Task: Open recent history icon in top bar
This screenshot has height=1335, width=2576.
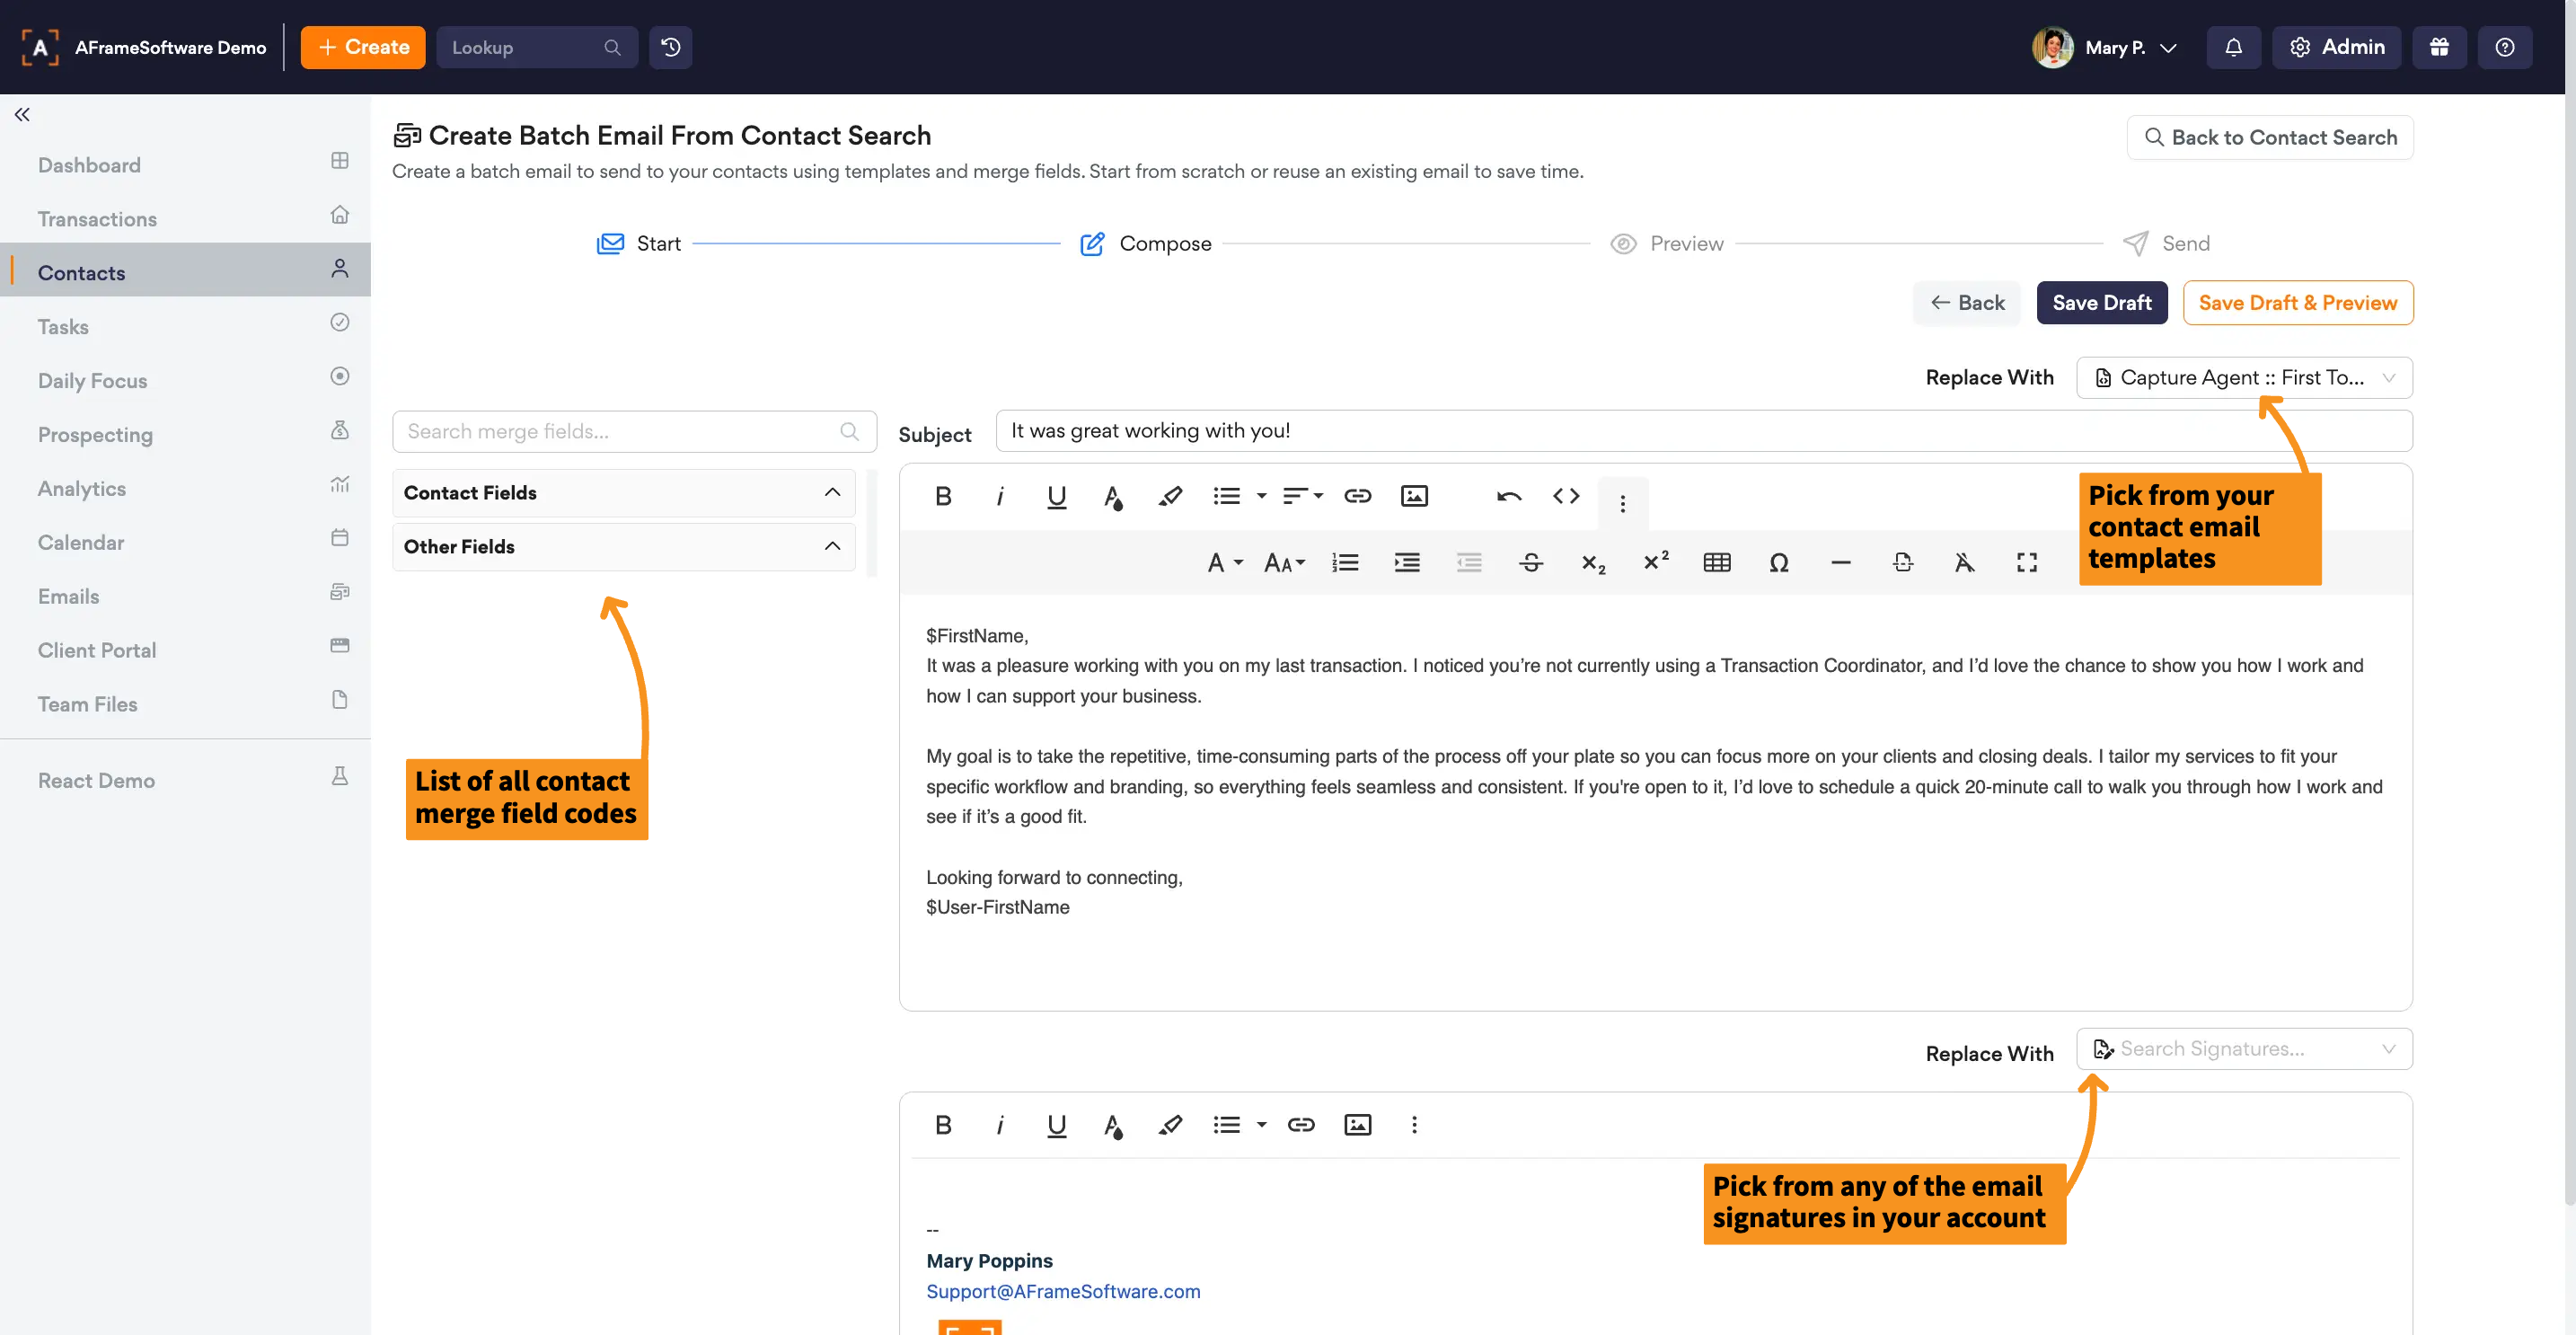Action: point(670,47)
